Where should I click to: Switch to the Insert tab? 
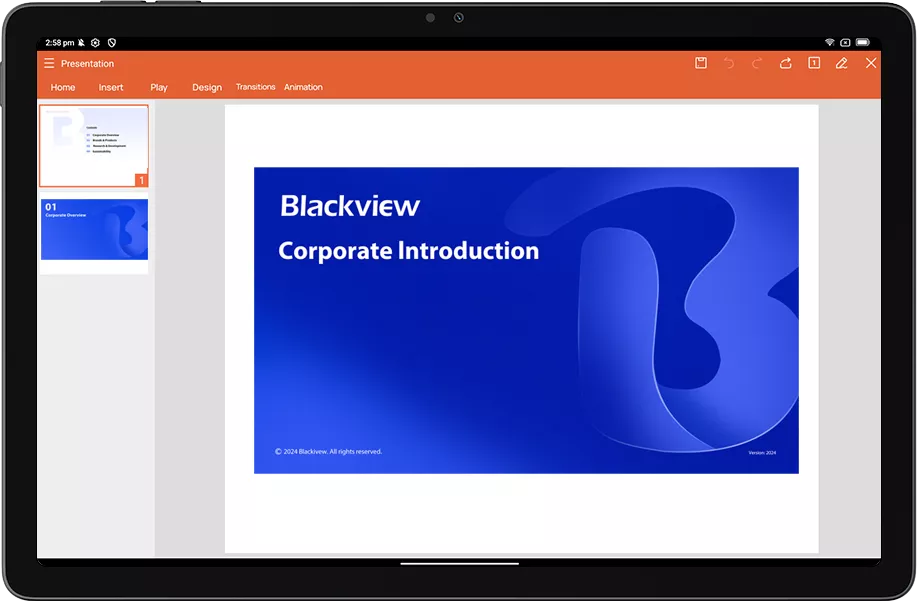111,87
